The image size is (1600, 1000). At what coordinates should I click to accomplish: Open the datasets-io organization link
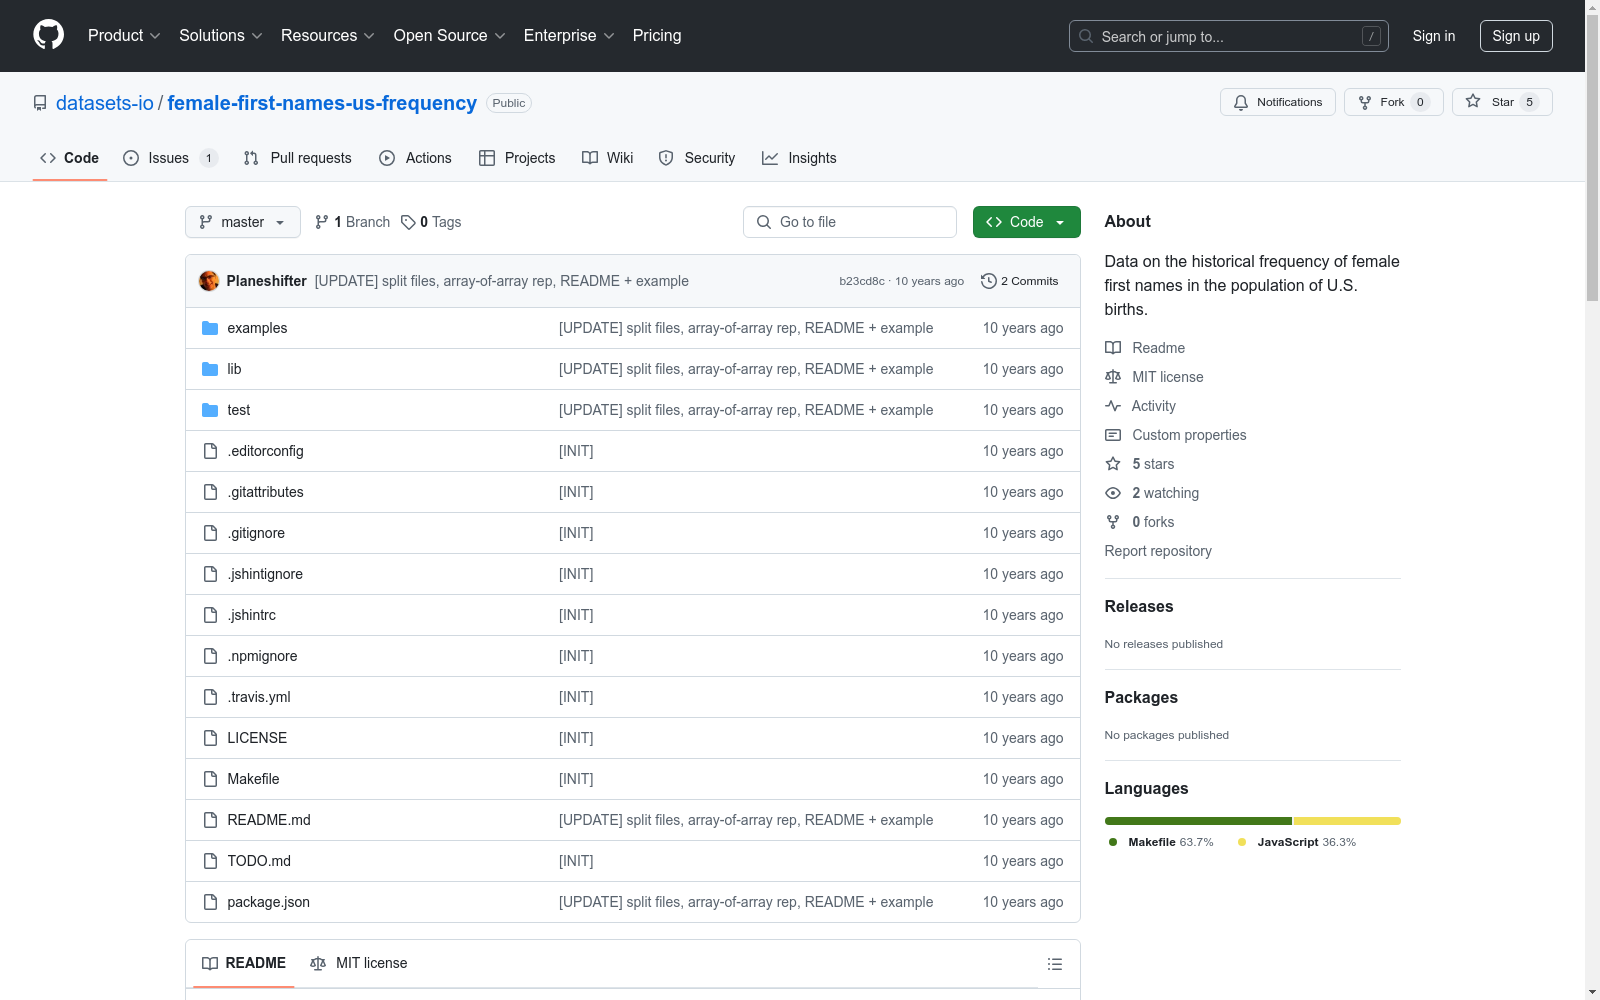pyautogui.click(x=105, y=103)
